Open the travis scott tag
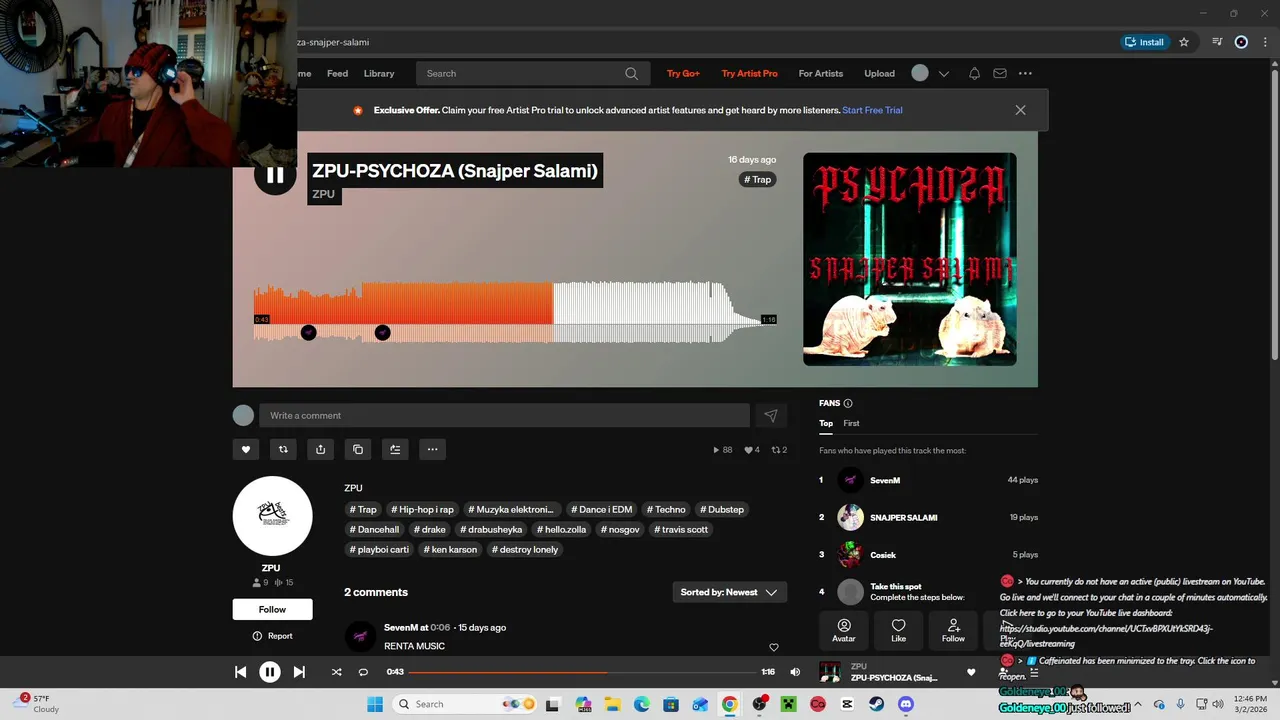 pos(680,529)
